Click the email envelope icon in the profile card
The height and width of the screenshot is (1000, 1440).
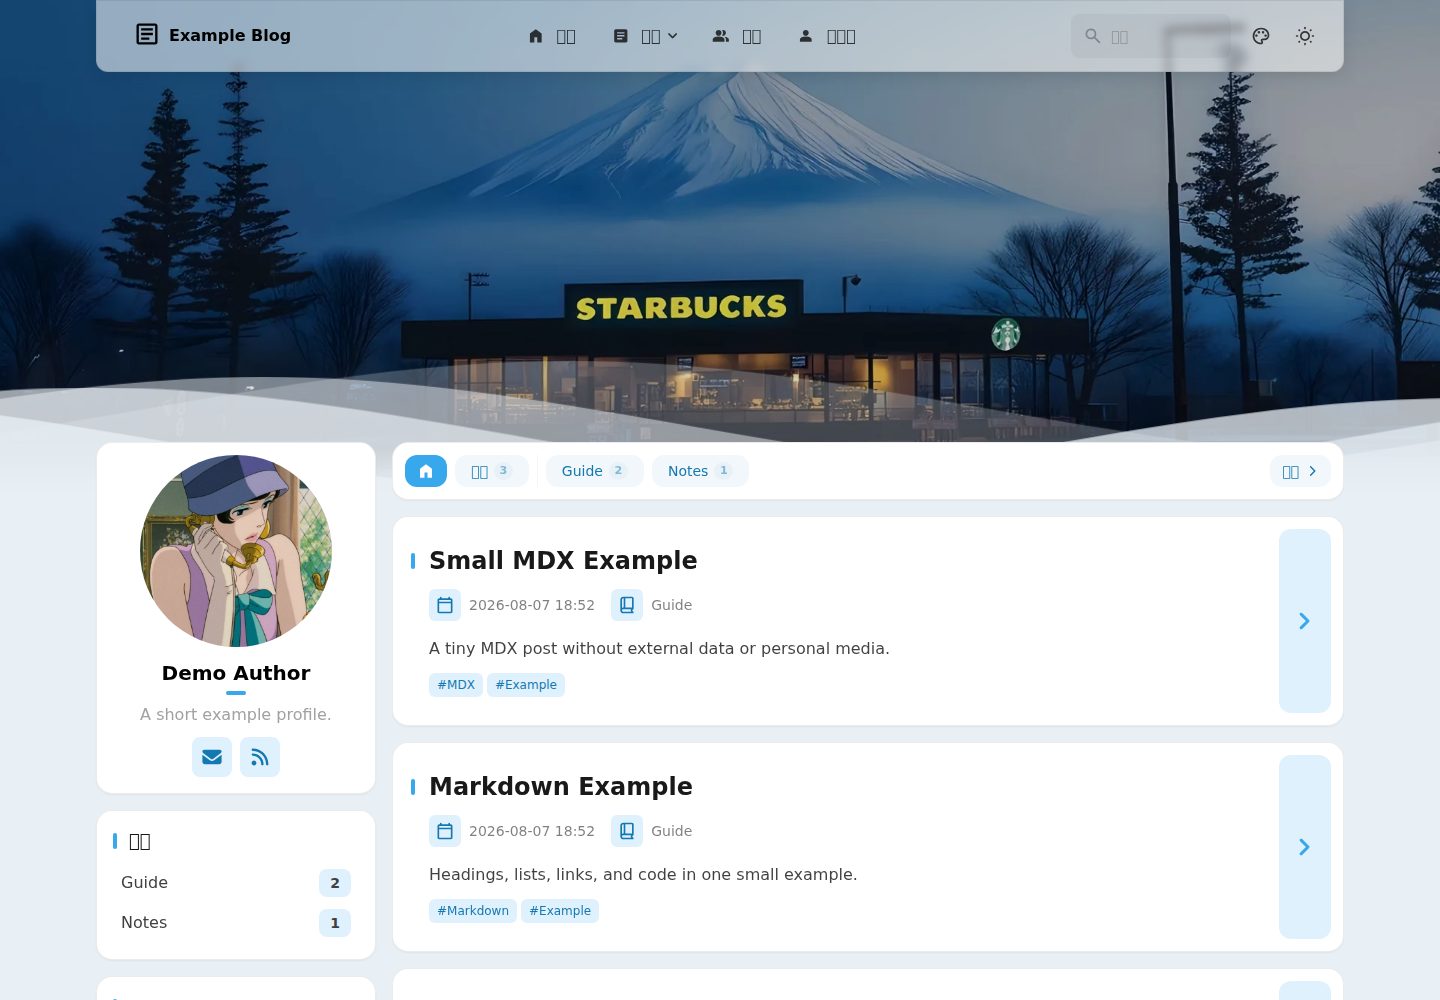coord(212,757)
